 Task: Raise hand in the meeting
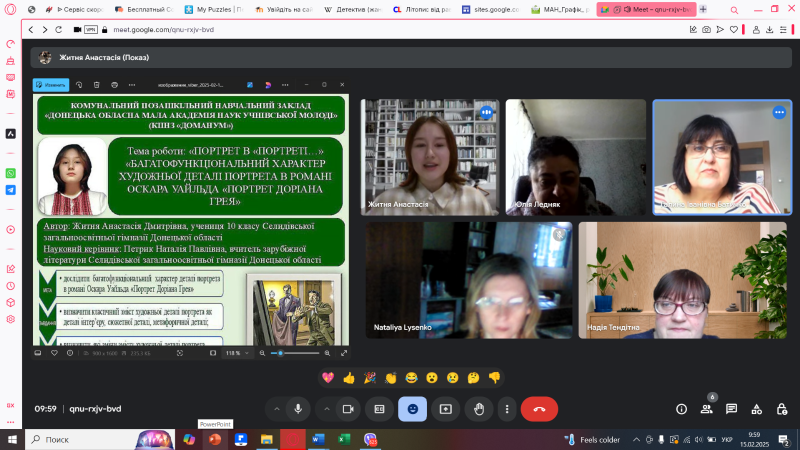pyautogui.click(x=479, y=408)
